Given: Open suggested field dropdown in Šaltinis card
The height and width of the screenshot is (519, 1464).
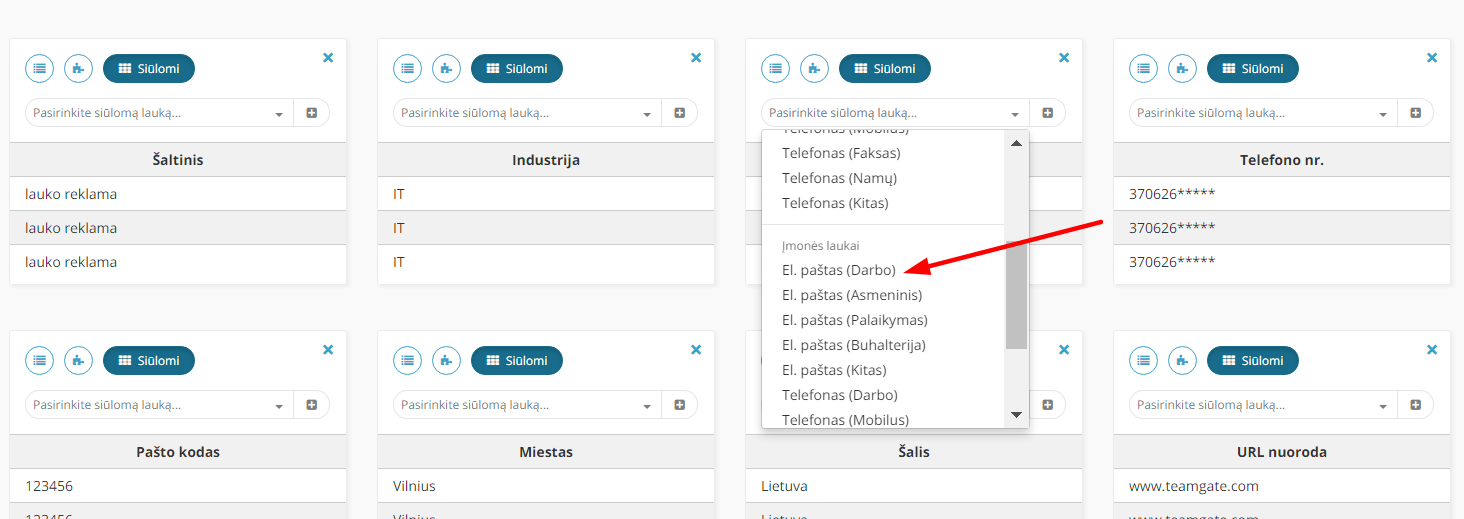Looking at the screenshot, I should pos(160,113).
